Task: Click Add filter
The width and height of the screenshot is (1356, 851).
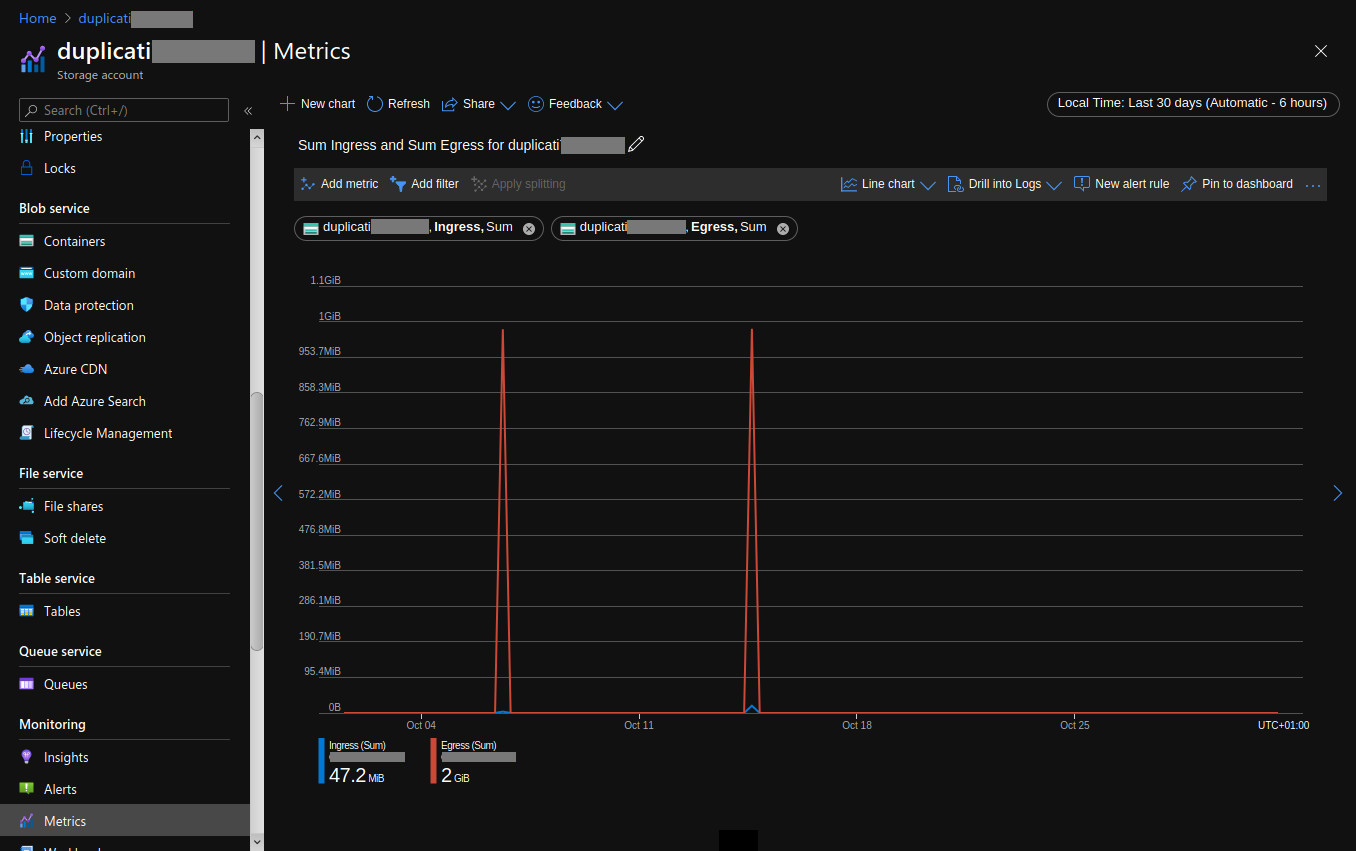Action: coord(424,184)
